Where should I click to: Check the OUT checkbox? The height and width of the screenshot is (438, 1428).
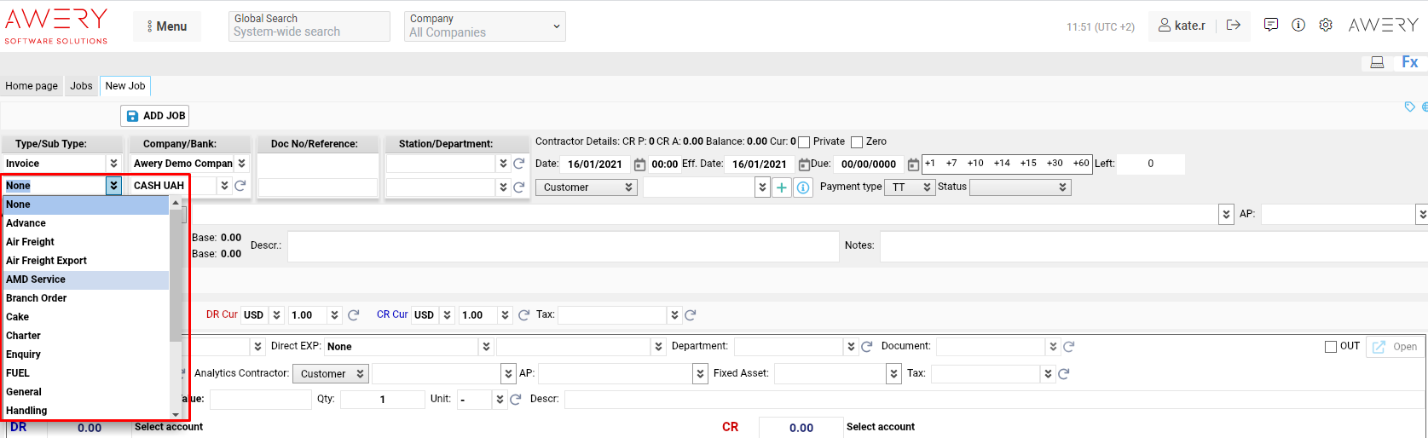coord(1331,346)
